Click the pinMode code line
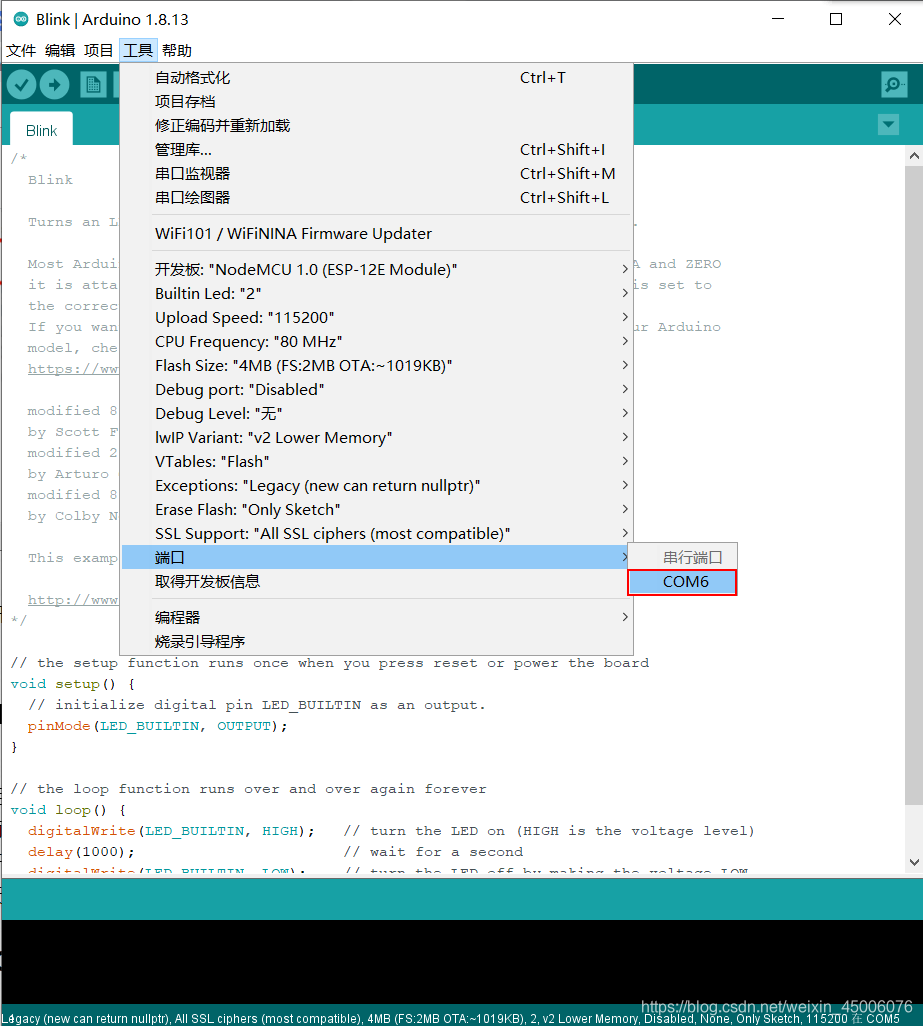923x1026 pixels. (x=157, y=726)
